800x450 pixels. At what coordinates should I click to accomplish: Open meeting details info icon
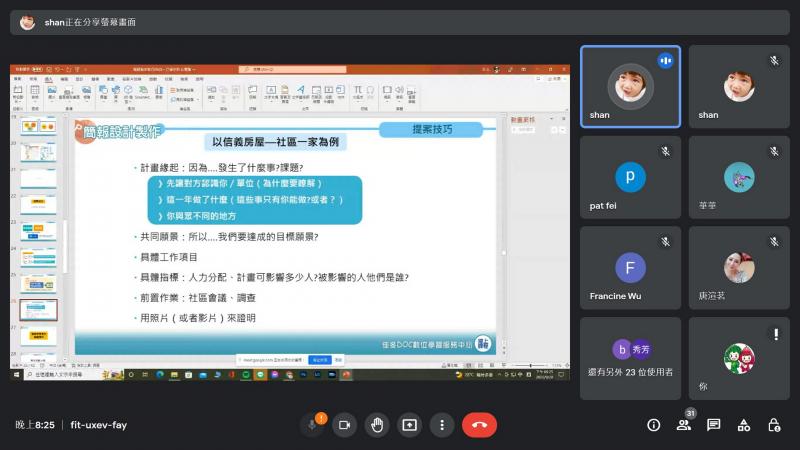[x=654, y=425]
